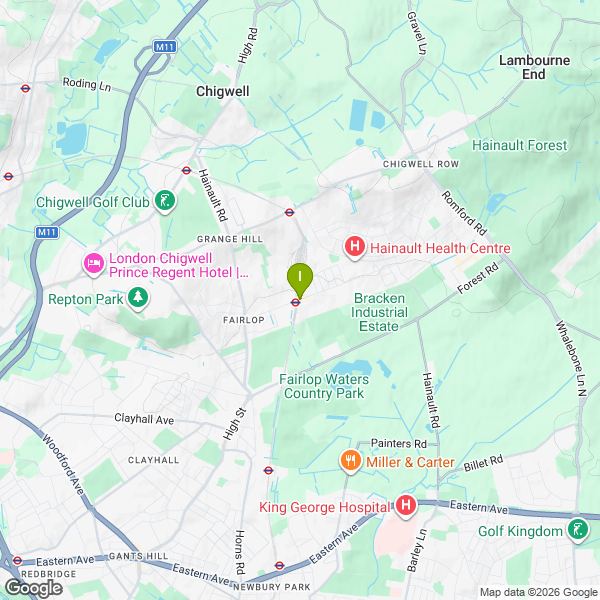Click the pink hotel bed icon
600x600 pixels.
tap(94, 264)
